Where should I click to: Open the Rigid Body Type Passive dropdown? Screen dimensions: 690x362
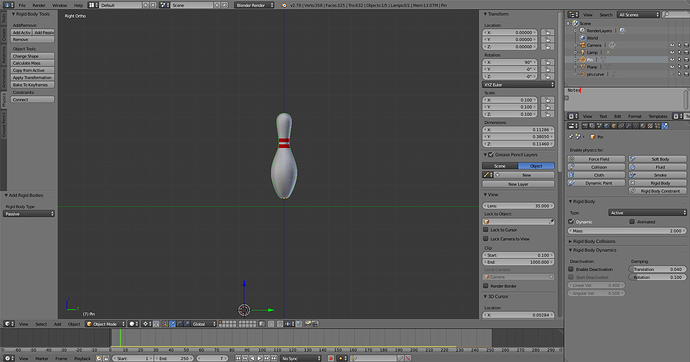(x=29, y=214)
